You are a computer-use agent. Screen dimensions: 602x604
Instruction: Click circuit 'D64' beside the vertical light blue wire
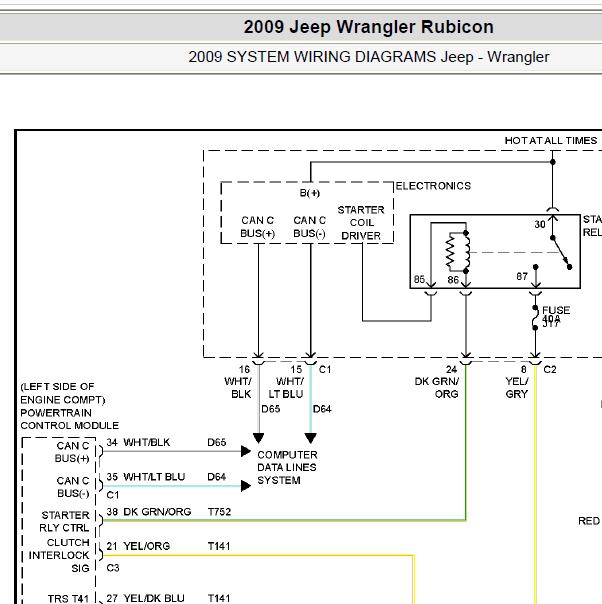tap(322, 409)
